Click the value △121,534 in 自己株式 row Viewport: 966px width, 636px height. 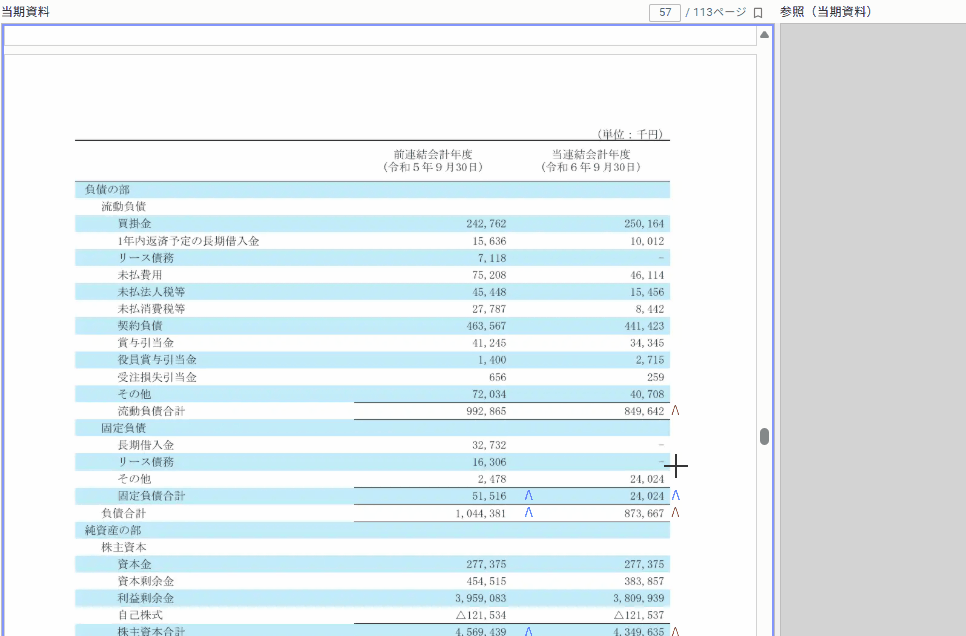[x=481, y=615]
